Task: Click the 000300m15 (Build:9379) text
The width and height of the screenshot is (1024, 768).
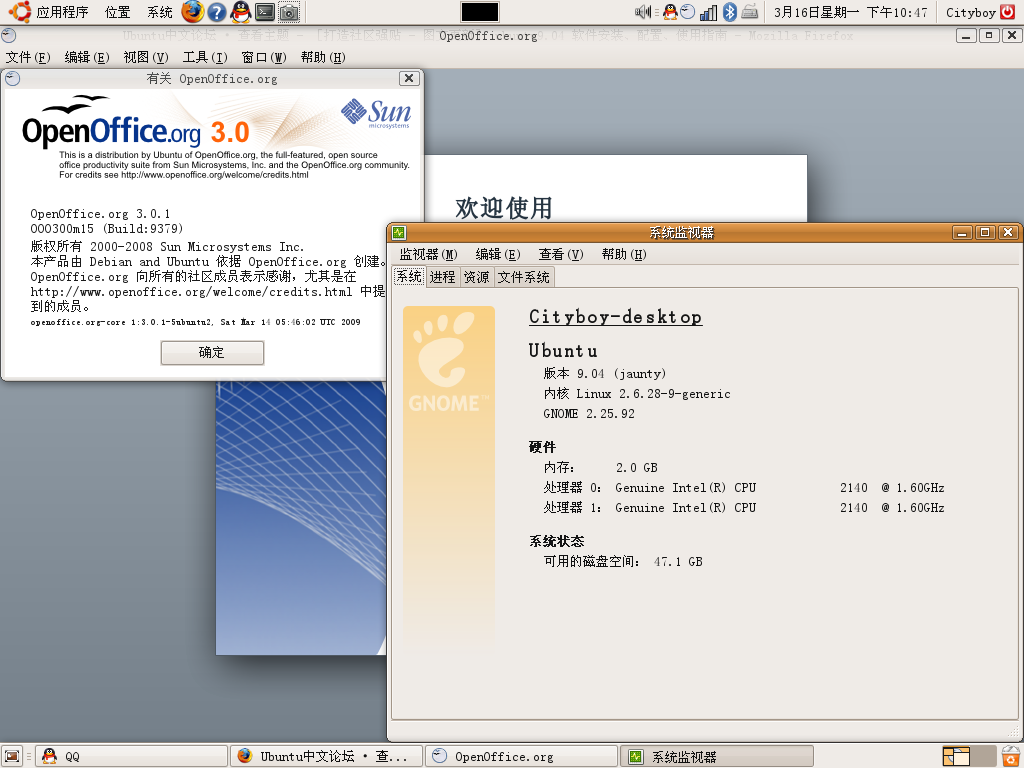Action: [x=106, y=229]
